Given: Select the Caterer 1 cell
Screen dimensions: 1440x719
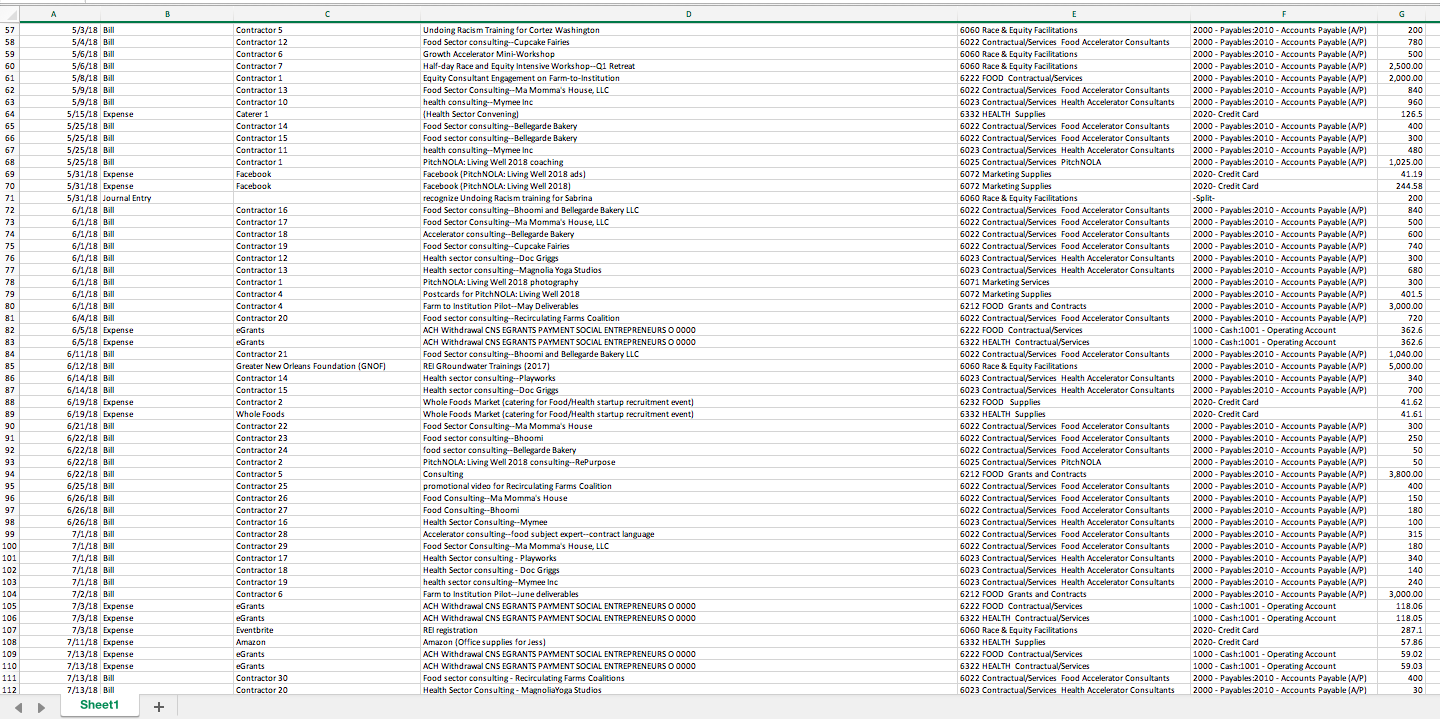Looking at the screenshot, I should click(x=262, y=114).
